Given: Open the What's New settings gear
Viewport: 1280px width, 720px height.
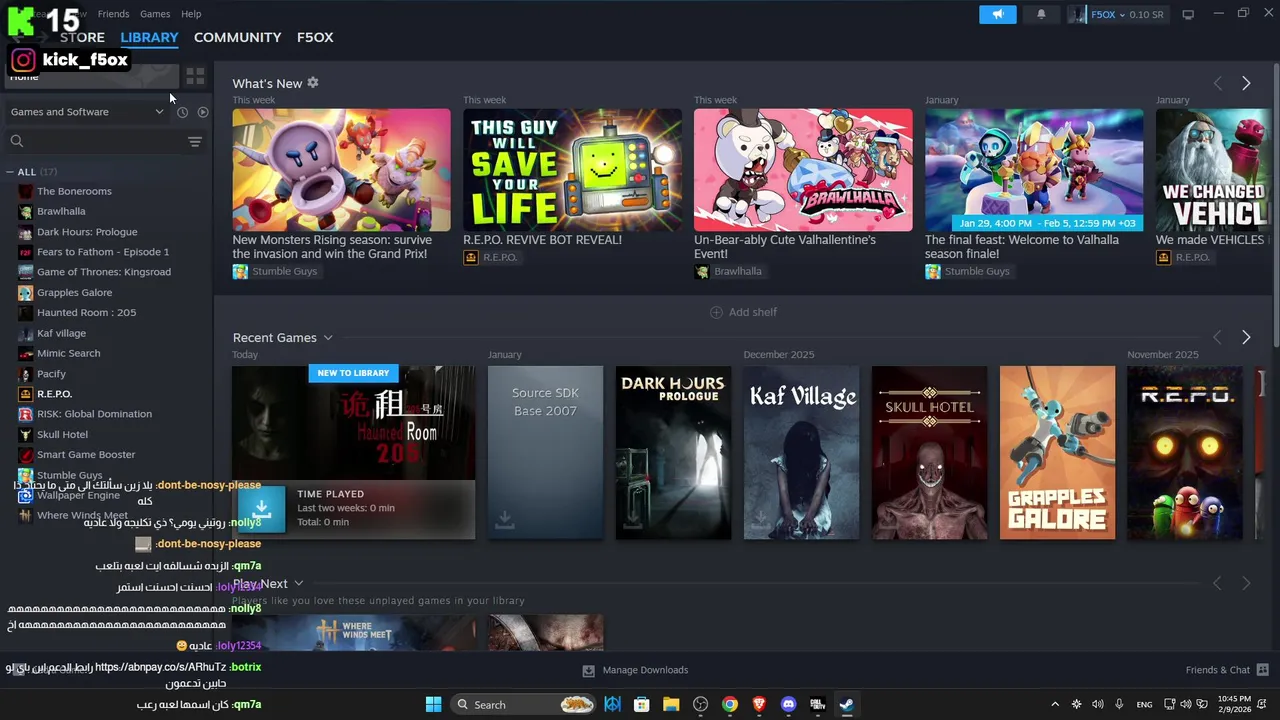Looking at the screenshot, I should pos(313,83).
